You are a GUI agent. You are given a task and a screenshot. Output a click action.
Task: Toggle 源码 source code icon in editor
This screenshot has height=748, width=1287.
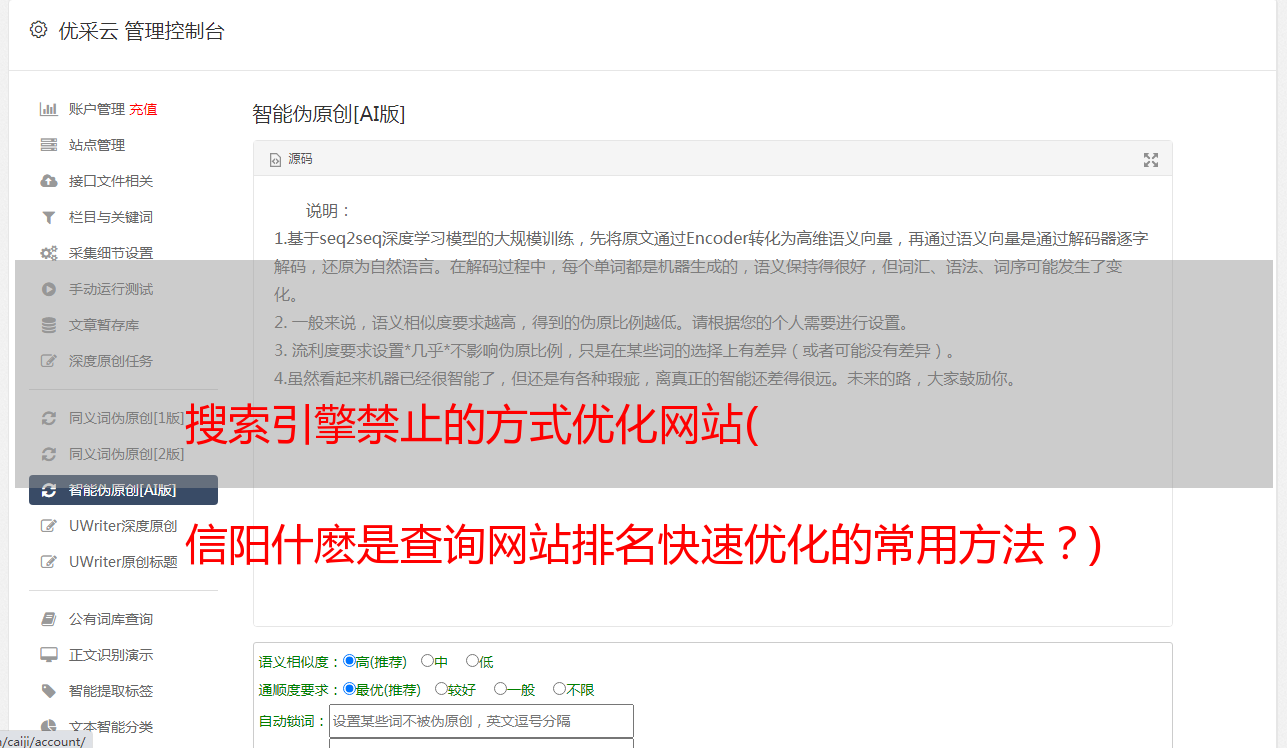275,160
